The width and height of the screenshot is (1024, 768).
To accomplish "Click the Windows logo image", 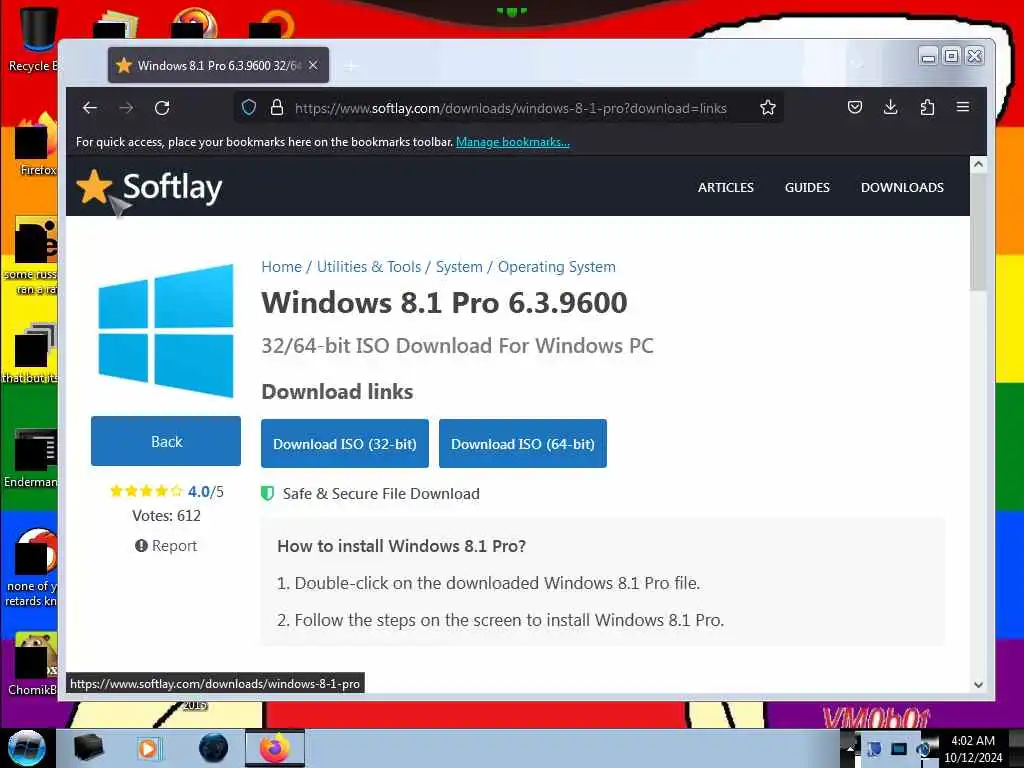I will point(166,330).
